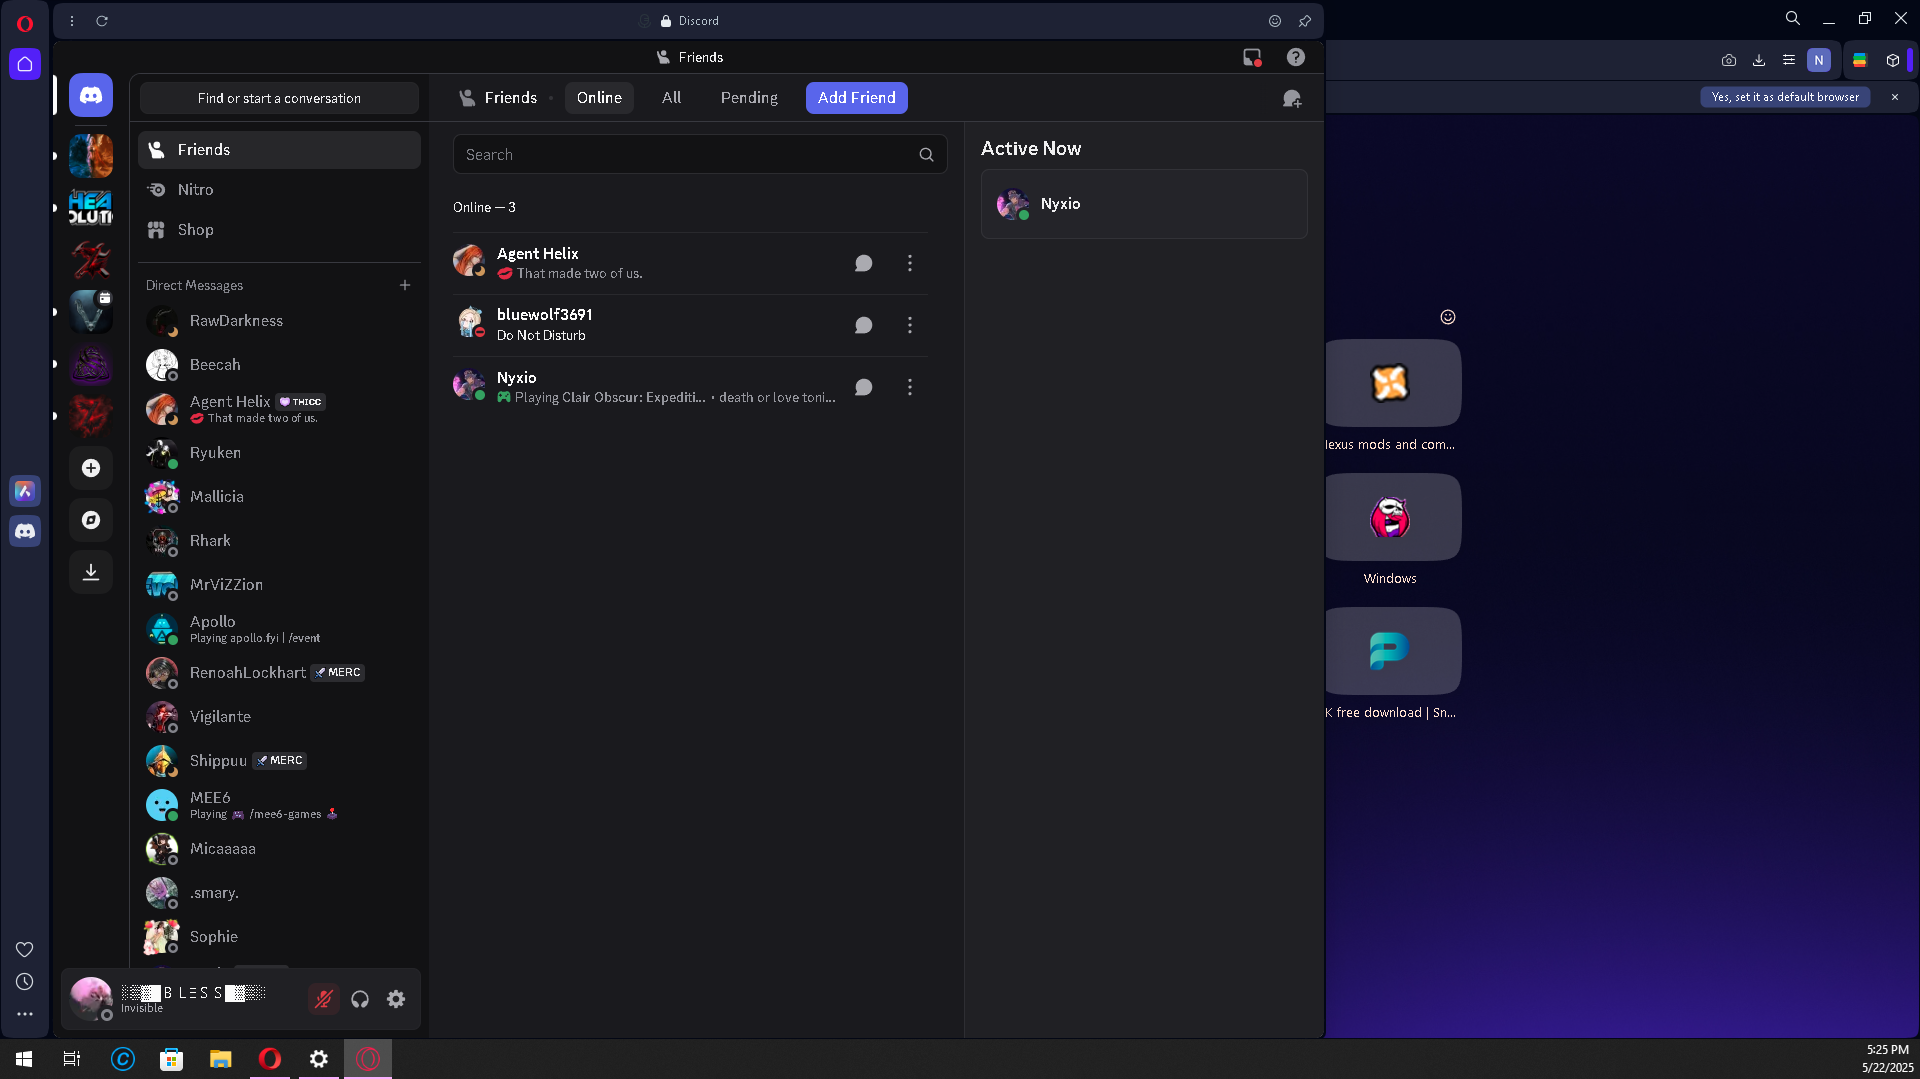Click the Add Friend button

click(856, 98)
